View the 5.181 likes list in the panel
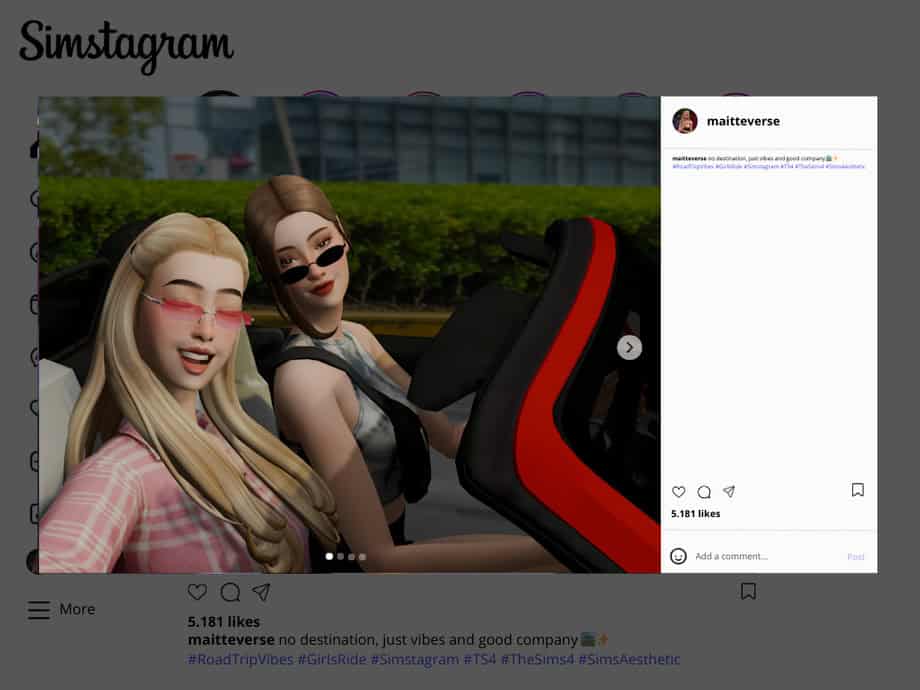Screen dimensions: 920x690 pyautogui.click(x=695, y=514)
